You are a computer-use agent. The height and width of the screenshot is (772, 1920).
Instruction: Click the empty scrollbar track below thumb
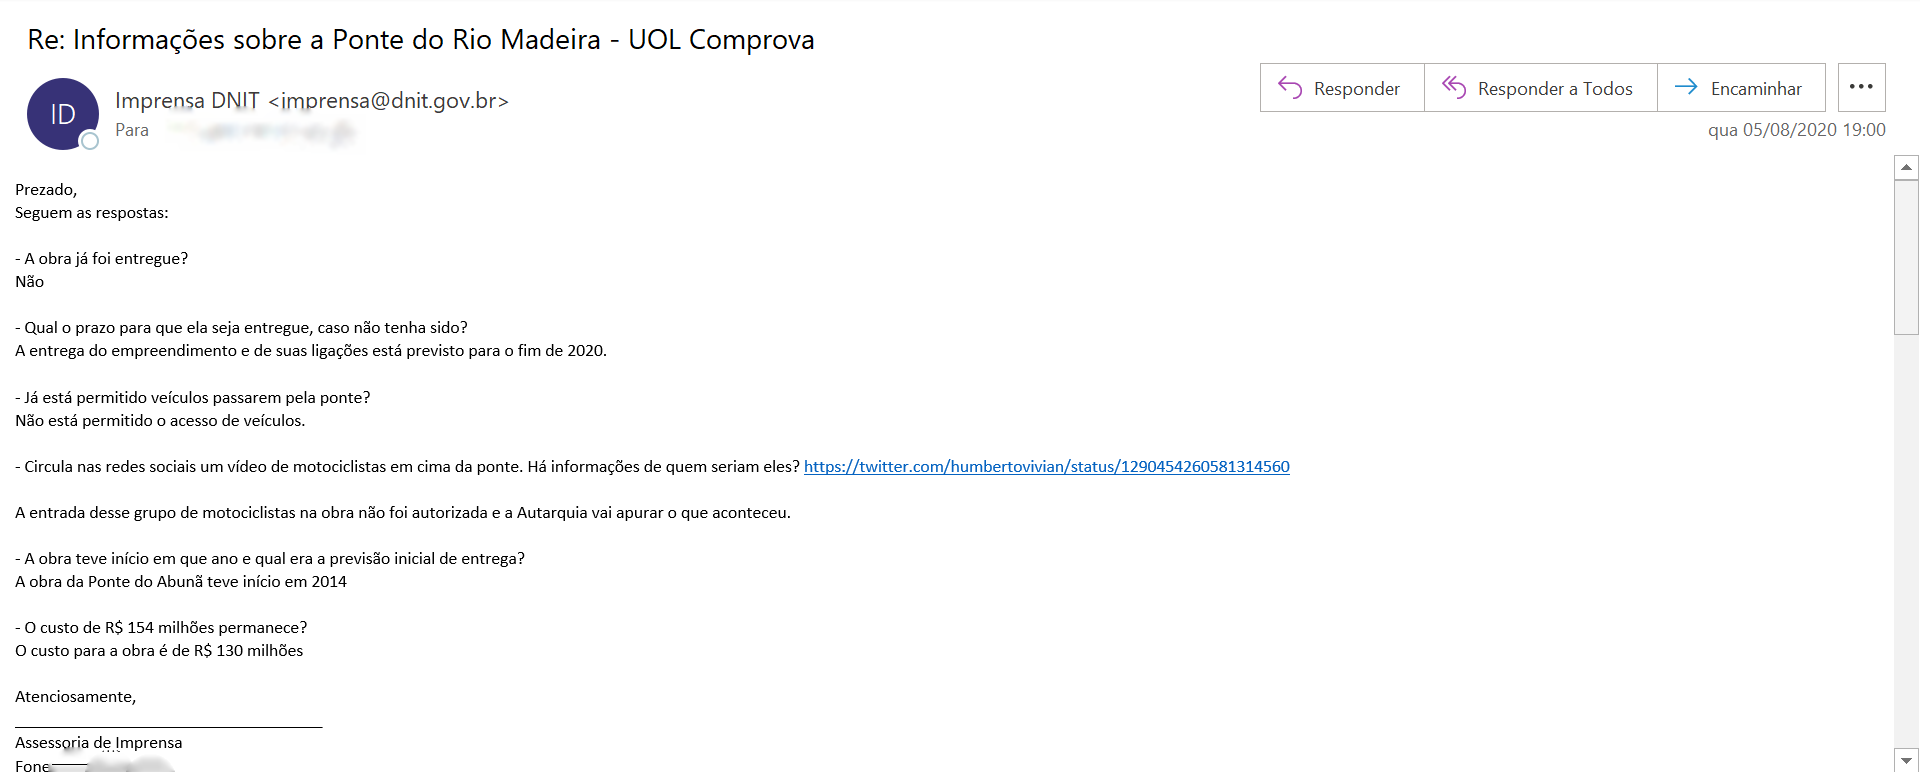(x=1906, y=540)
